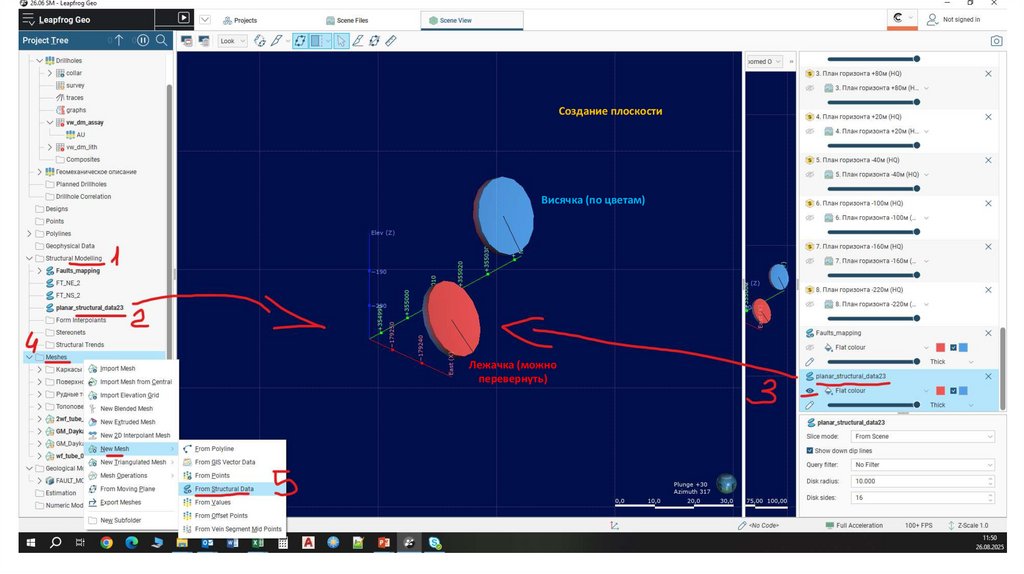Open Chrome from the Windows taskbar

(106, 543)
